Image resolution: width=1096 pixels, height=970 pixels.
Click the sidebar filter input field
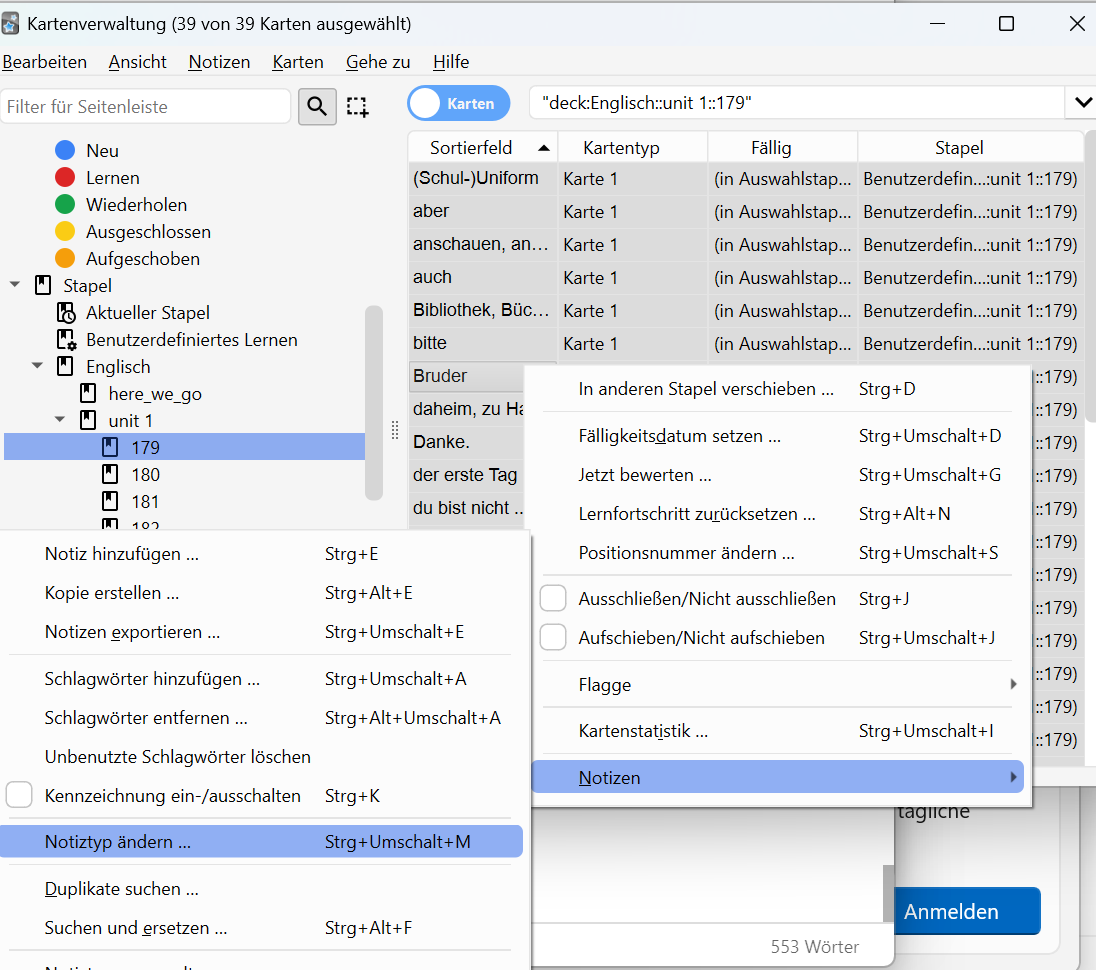point(145,106)
